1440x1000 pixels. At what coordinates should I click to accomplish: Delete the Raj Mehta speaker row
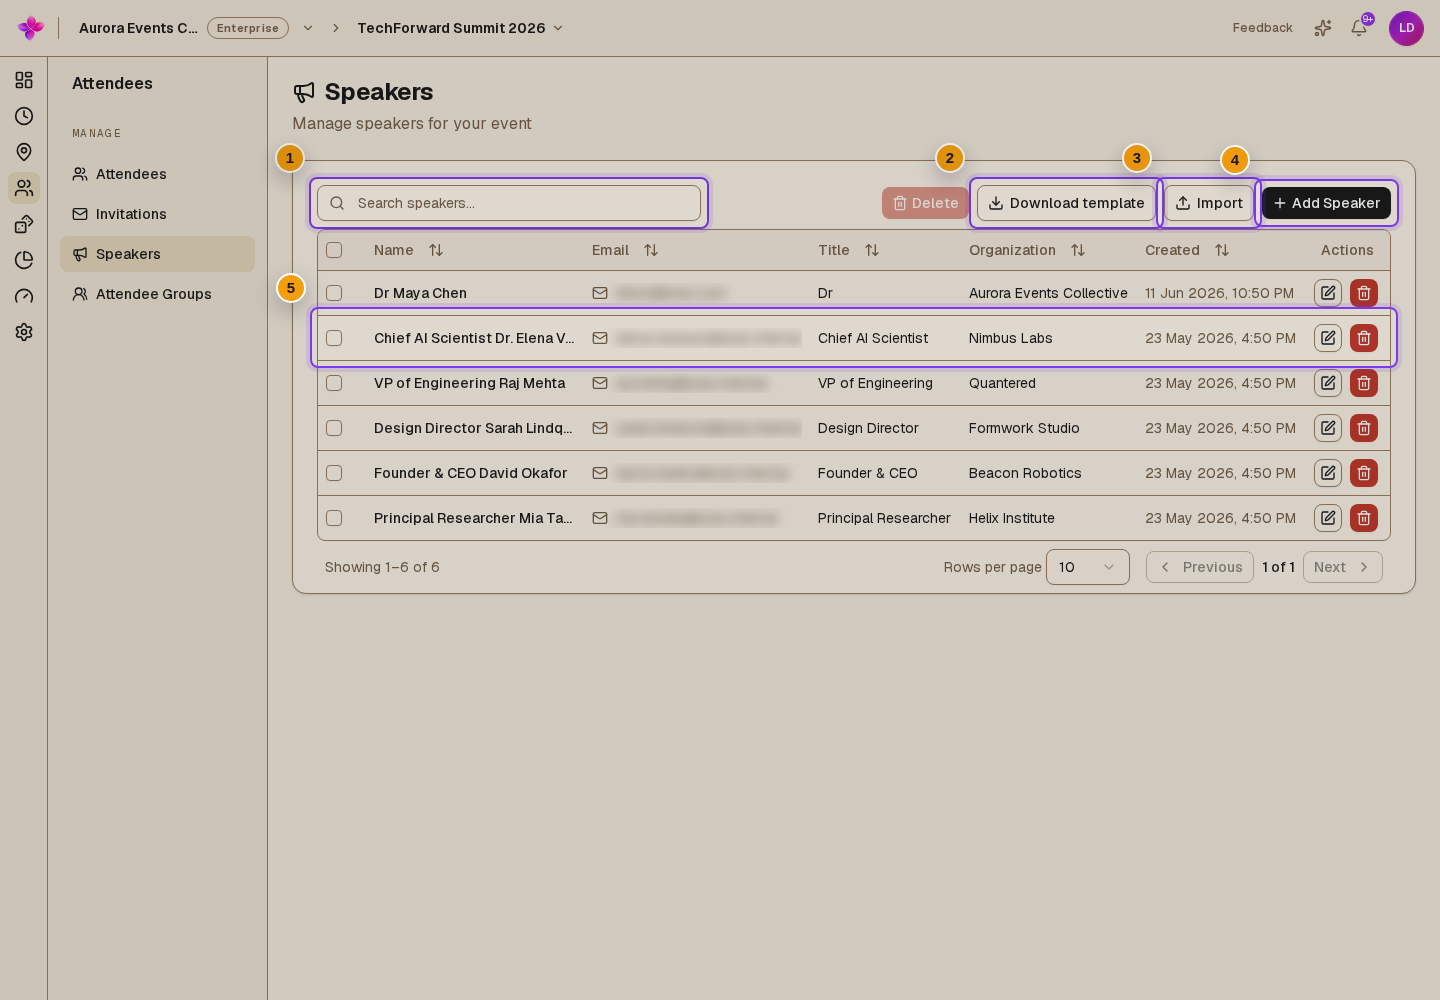coord(1364,383)
